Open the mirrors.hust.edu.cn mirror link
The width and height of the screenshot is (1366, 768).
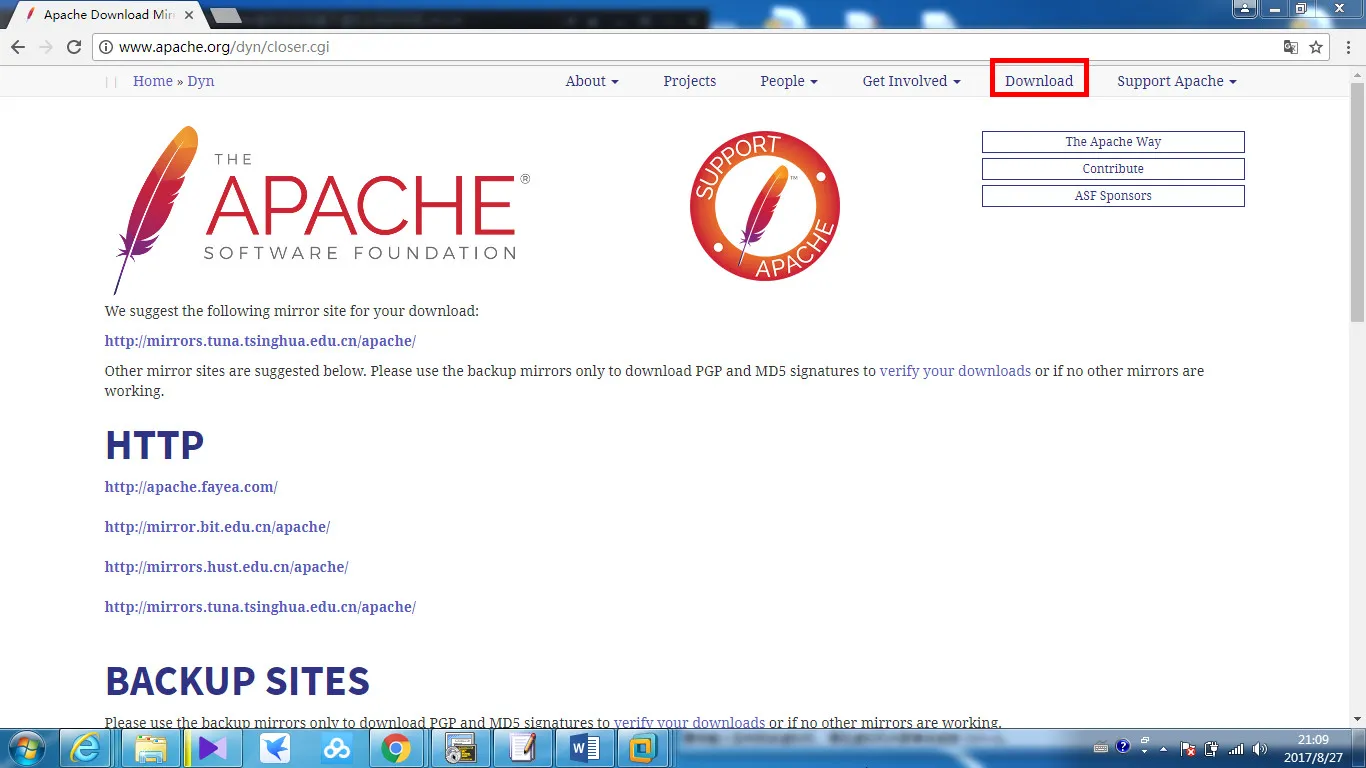click(227, 567)
